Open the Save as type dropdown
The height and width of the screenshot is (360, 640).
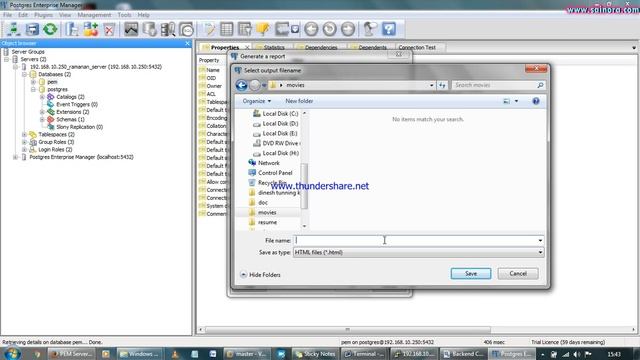click(418, 252)
